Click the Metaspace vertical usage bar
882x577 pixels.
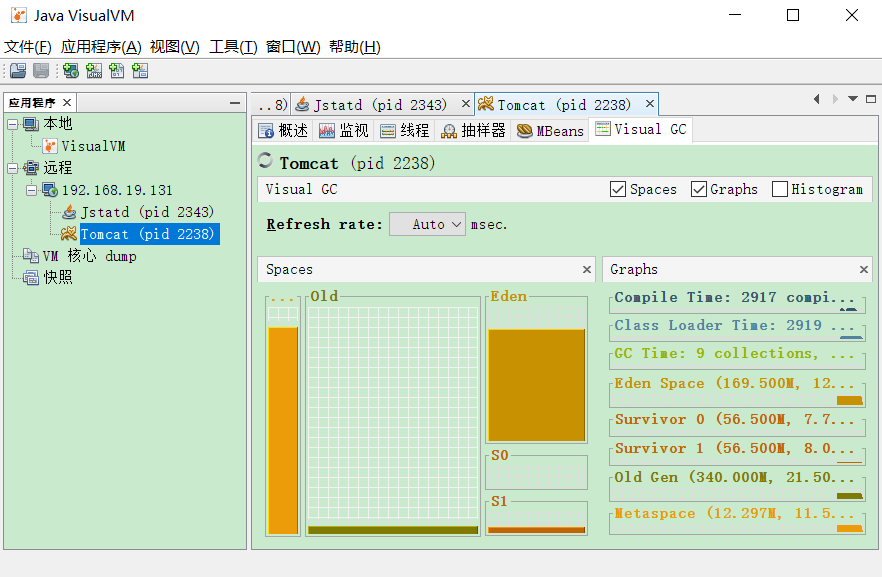click(283, 430)
